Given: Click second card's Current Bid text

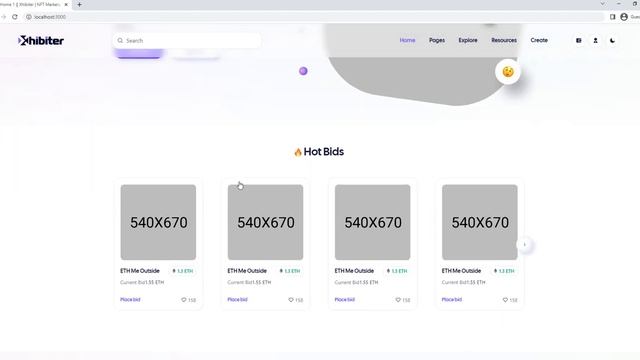Looking at the screenshot, I should 249,282.
